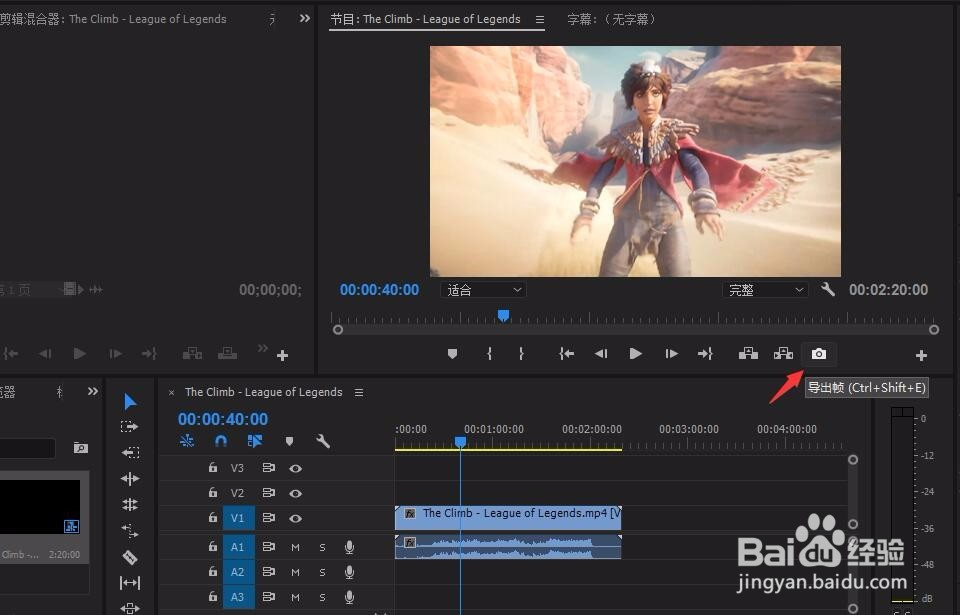The height and width of the screenshot is (615, 960).
Task: Select the Selection arrow tool
Action: pos(130,402)
